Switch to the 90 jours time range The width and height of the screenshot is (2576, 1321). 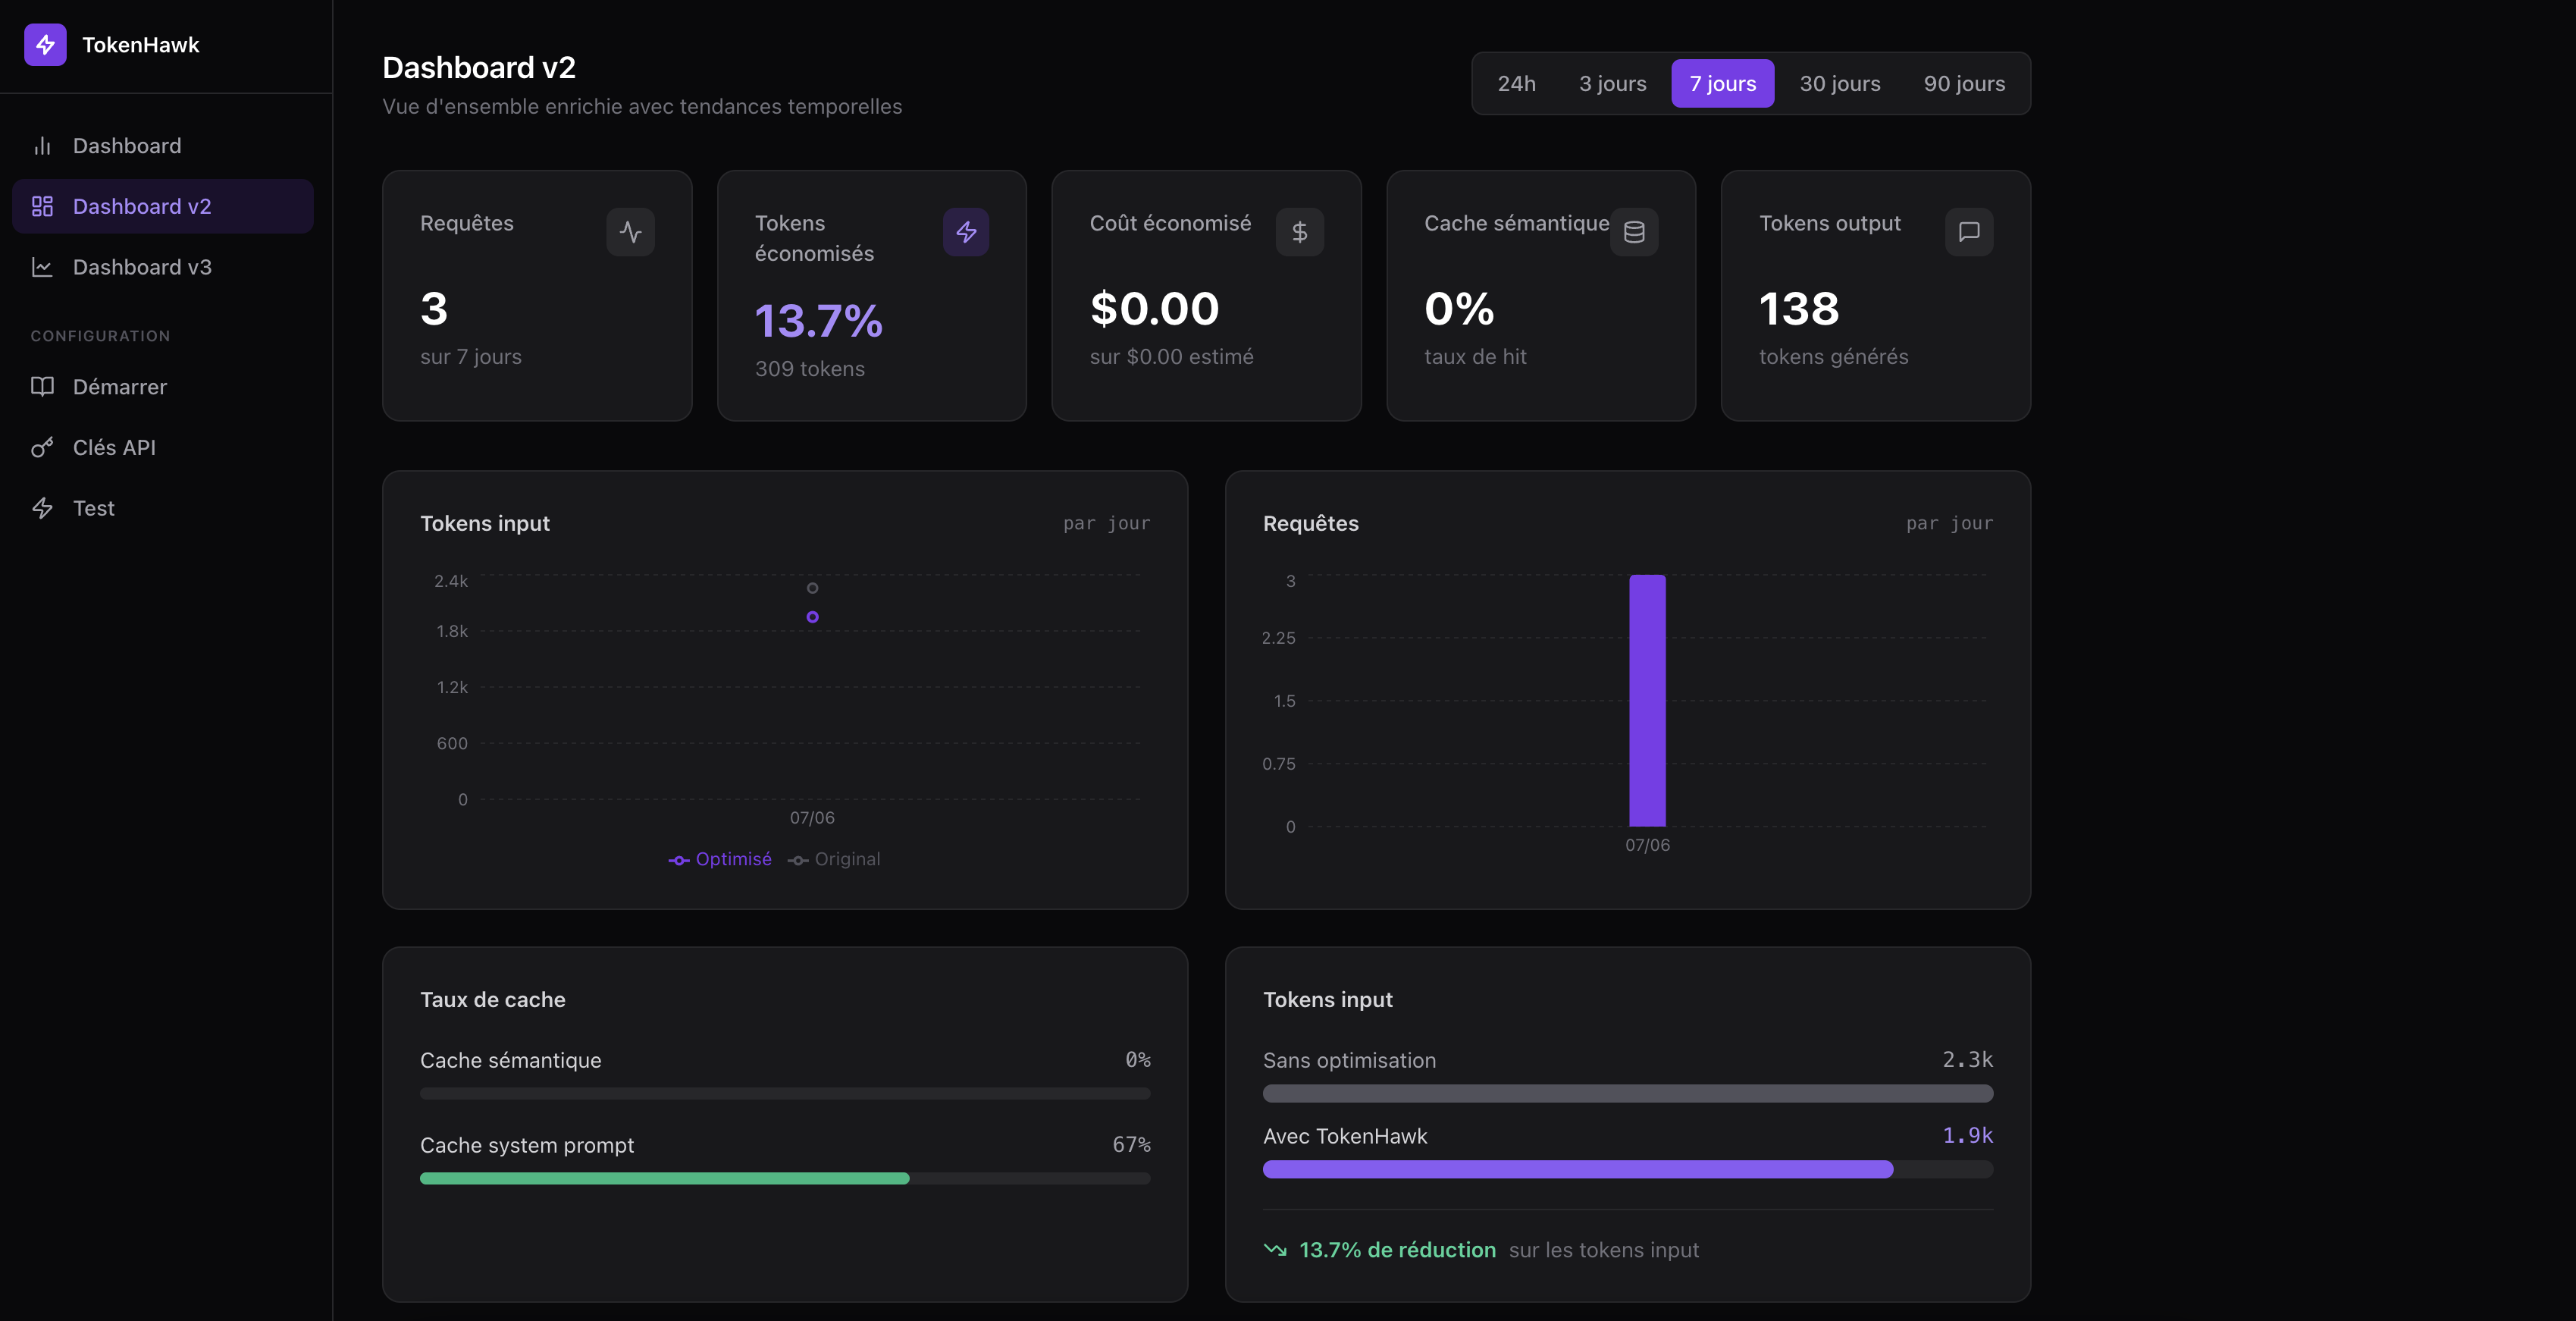click(x=1964, y=84)
